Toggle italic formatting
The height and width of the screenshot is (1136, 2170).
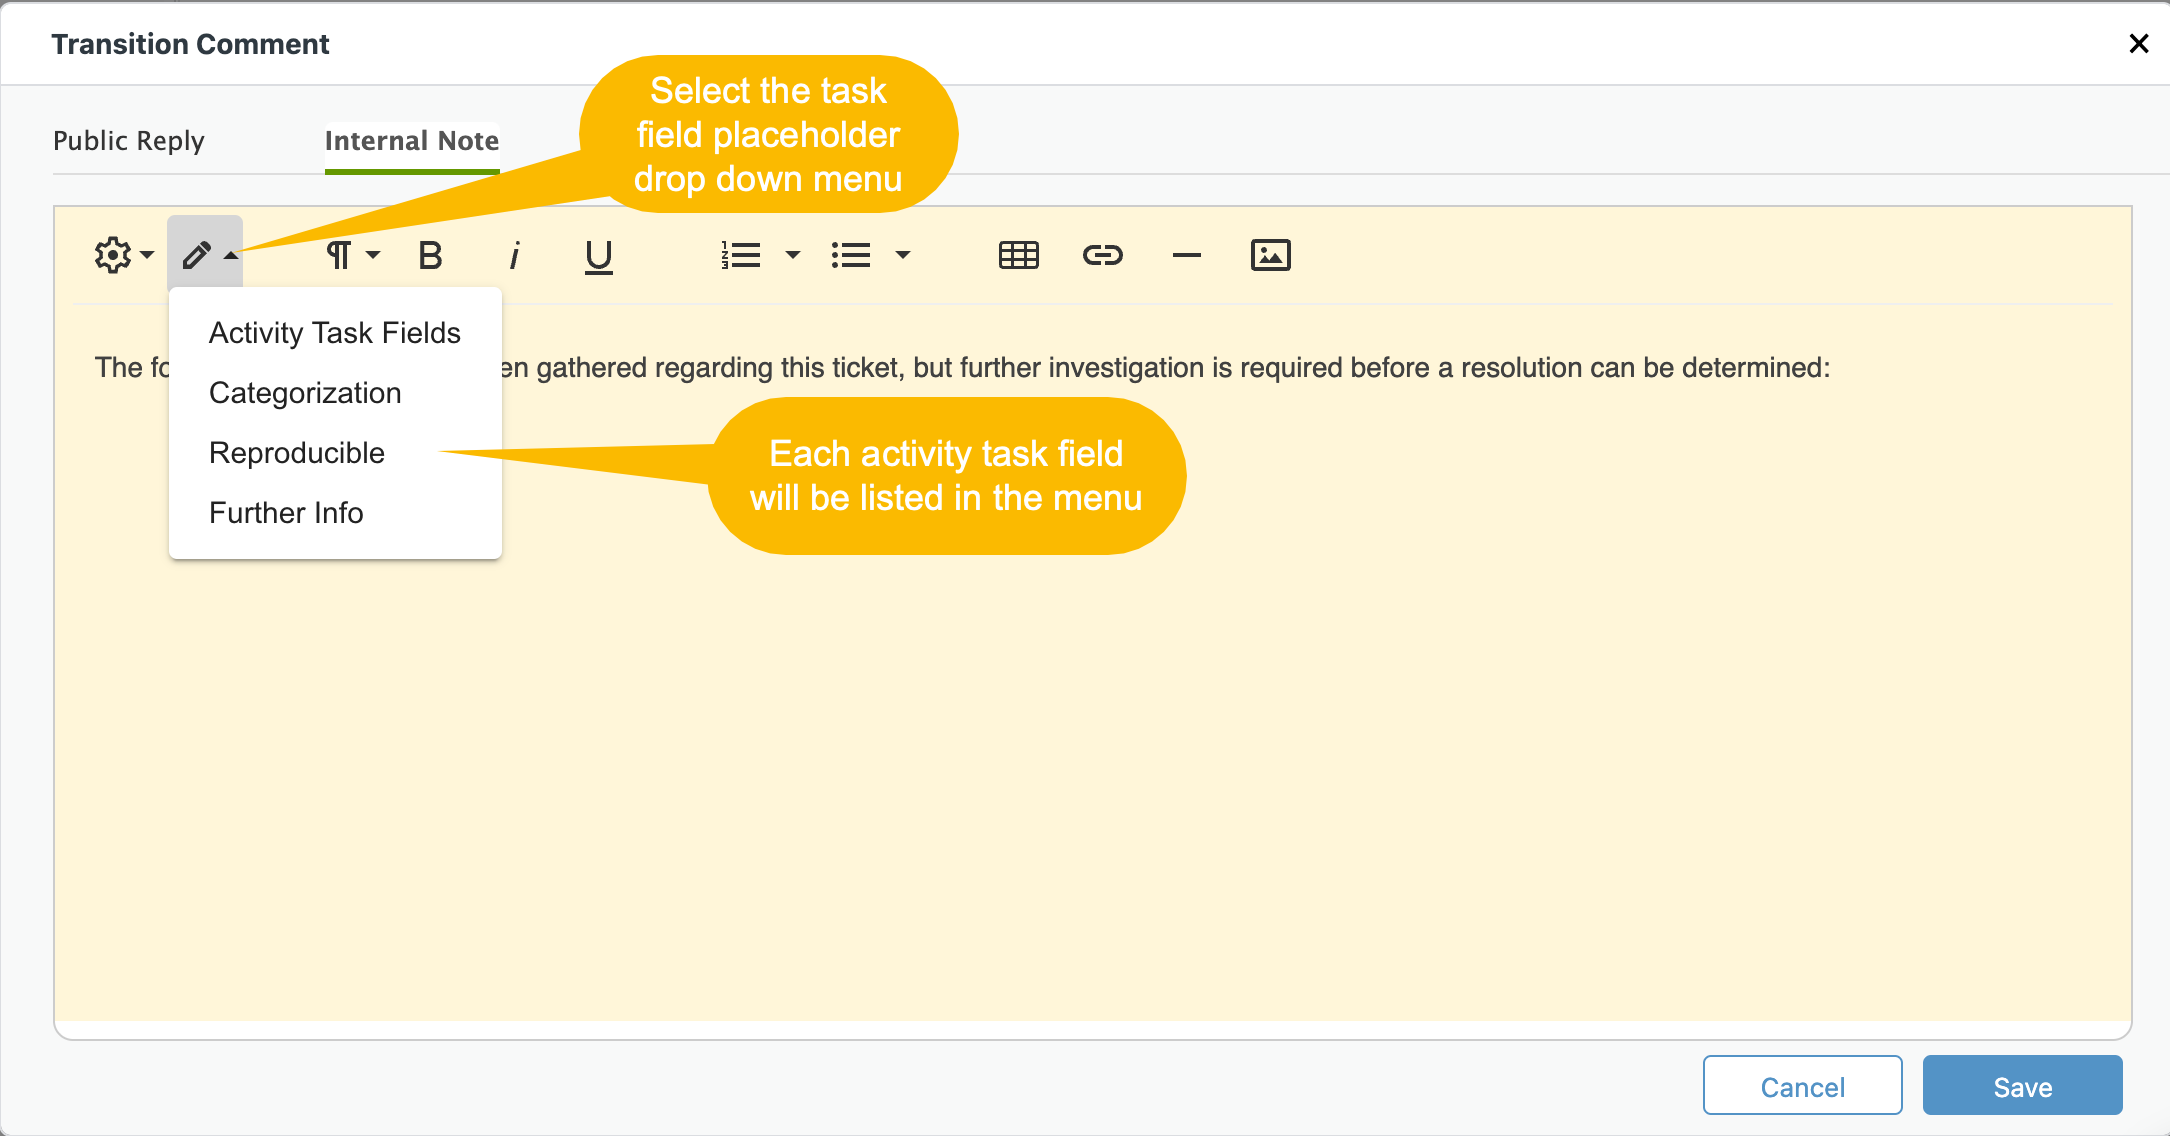click(514, 256)
